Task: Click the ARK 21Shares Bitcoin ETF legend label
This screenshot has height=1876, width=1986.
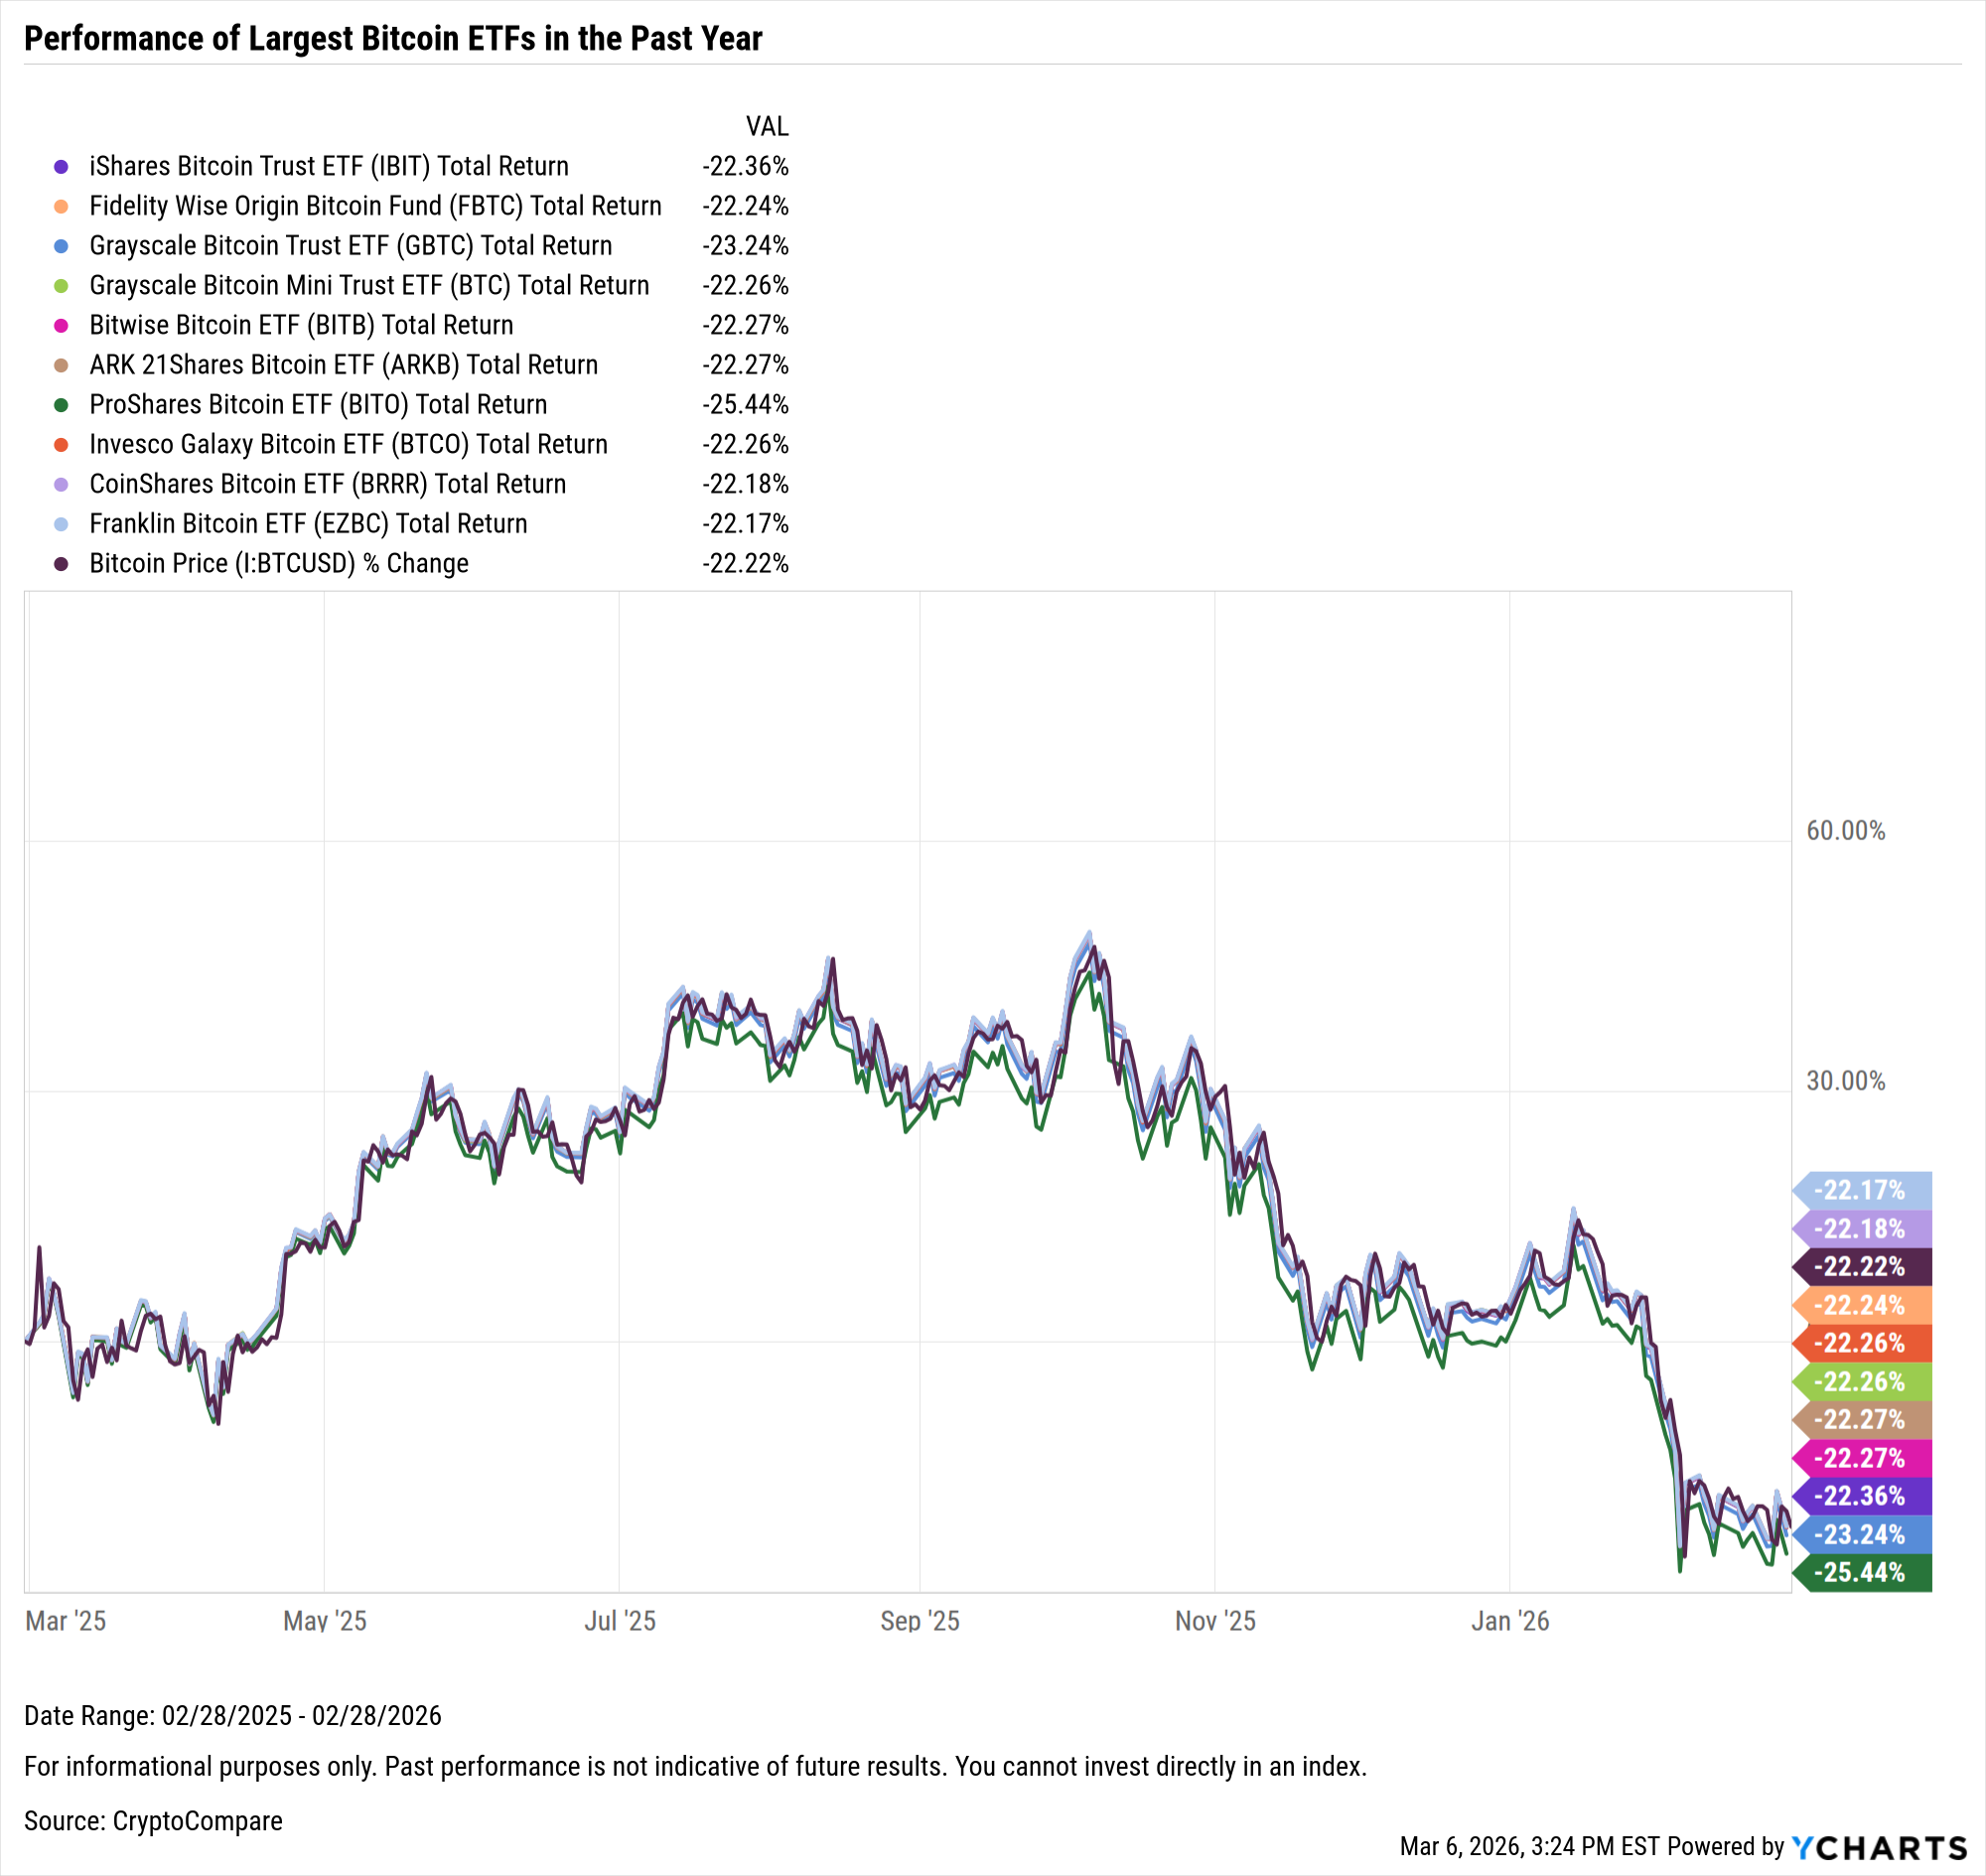Action: [x=343, y=365]
